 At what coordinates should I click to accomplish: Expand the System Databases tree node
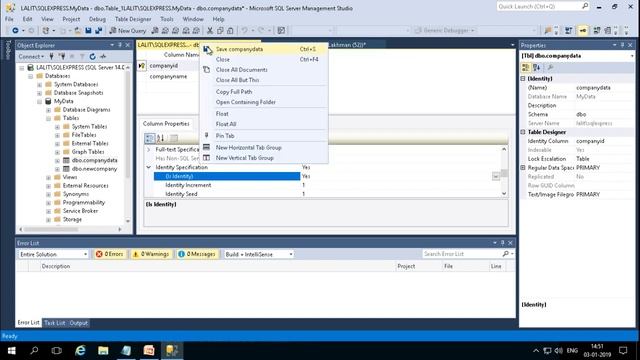click(40, 84)
